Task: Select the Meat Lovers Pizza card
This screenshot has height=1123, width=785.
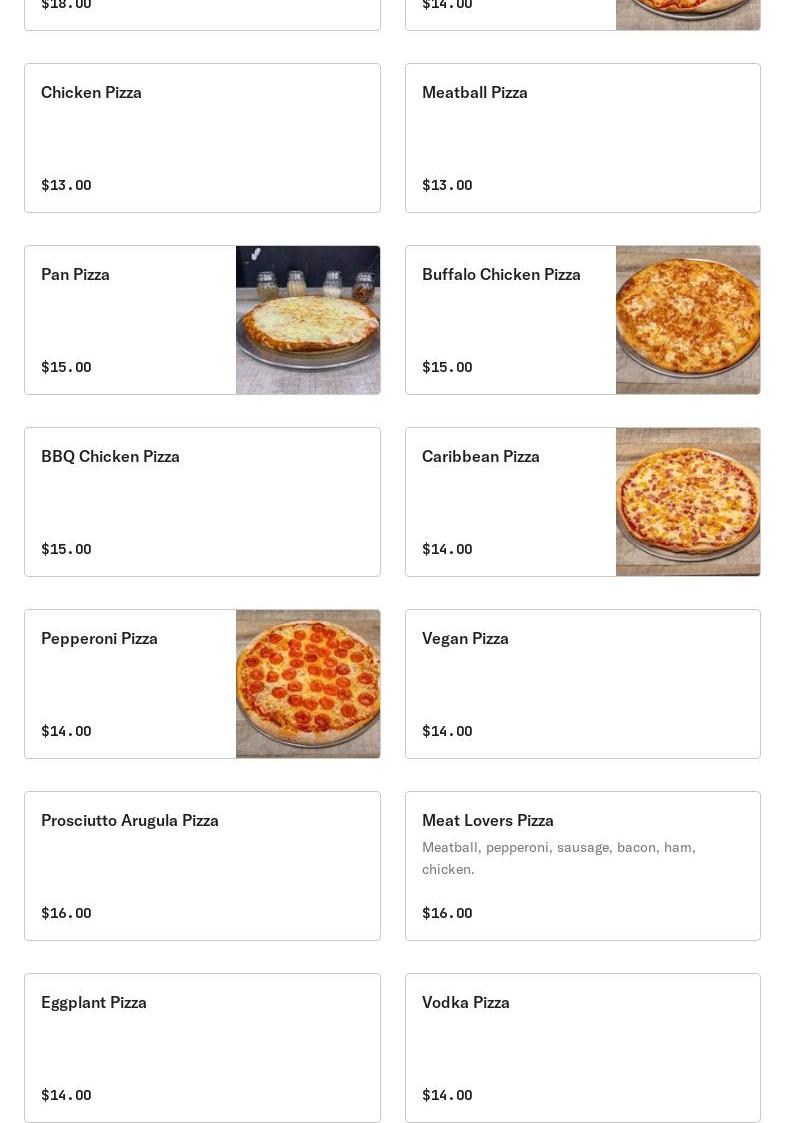Action: pyautogui.click(x=582, y=866)
